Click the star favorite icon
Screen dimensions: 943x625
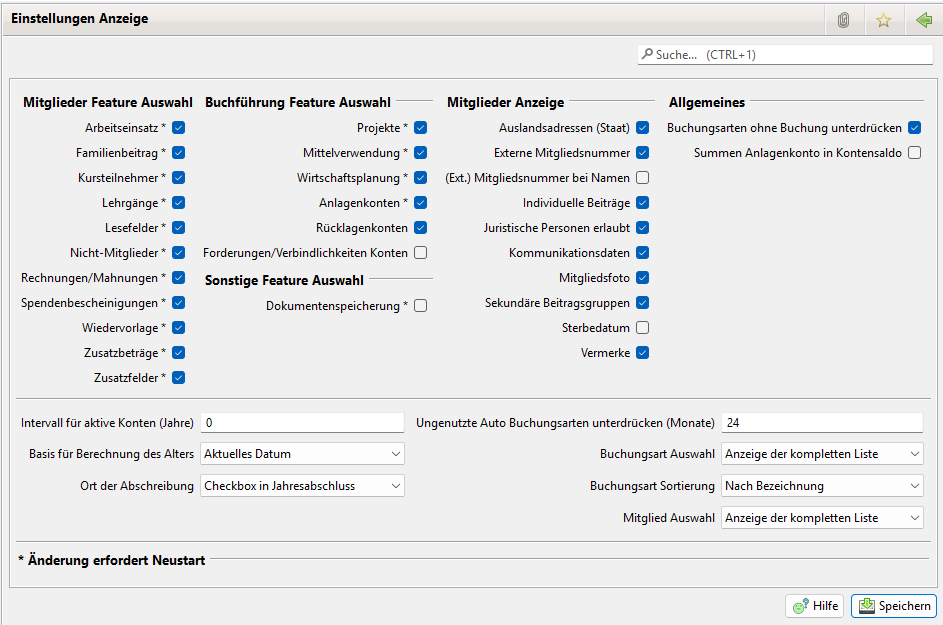(x=883, y=20)
